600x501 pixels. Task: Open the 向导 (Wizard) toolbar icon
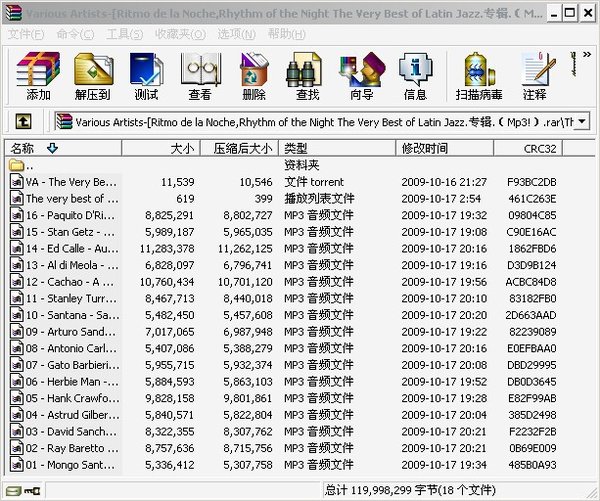click(x=362, y=76)
